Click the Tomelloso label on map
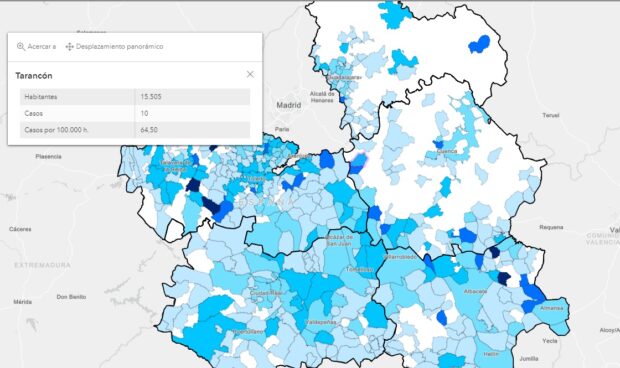 click(x=359, y=269)
